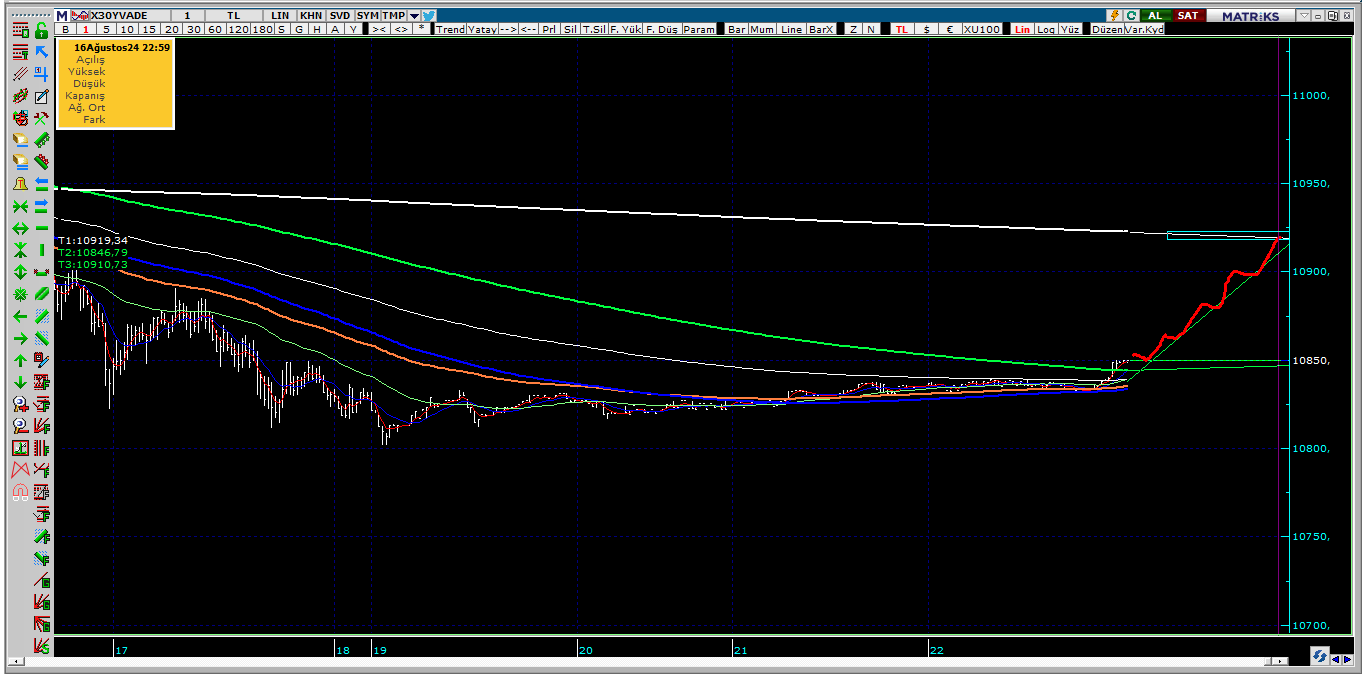The width and height of the screenshot is (1362, 674).
Task: Click the T1:10919,34 trend label
Action: click(92, 240)
